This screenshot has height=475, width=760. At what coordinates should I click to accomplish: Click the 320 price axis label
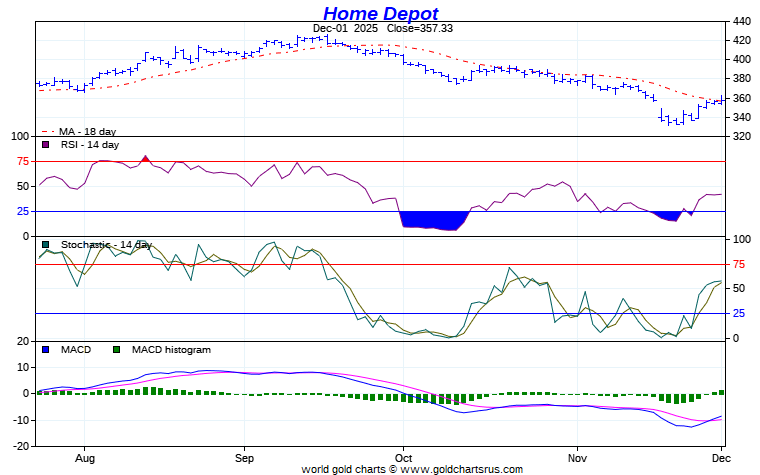coord(742,136)
